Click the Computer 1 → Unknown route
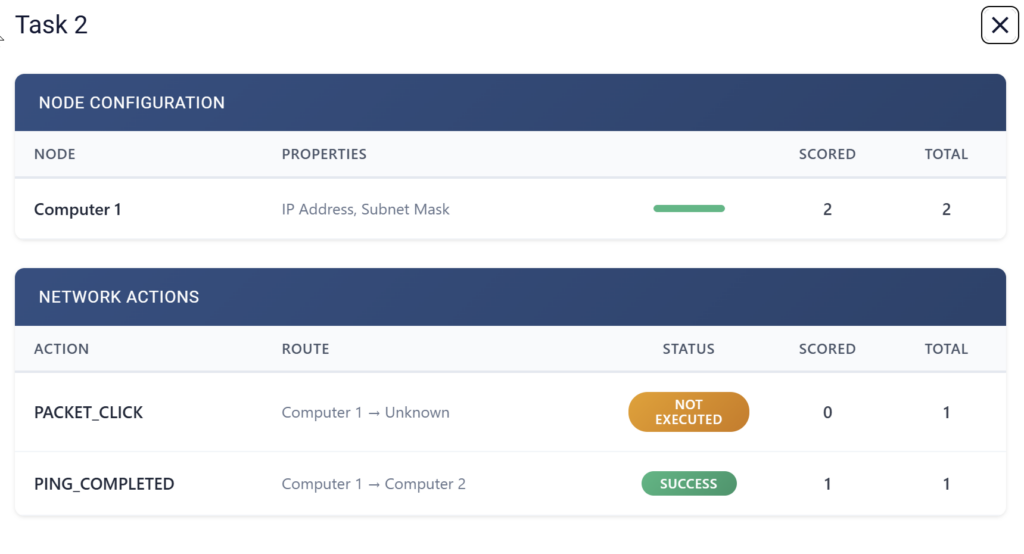 (x=365, y=412)
